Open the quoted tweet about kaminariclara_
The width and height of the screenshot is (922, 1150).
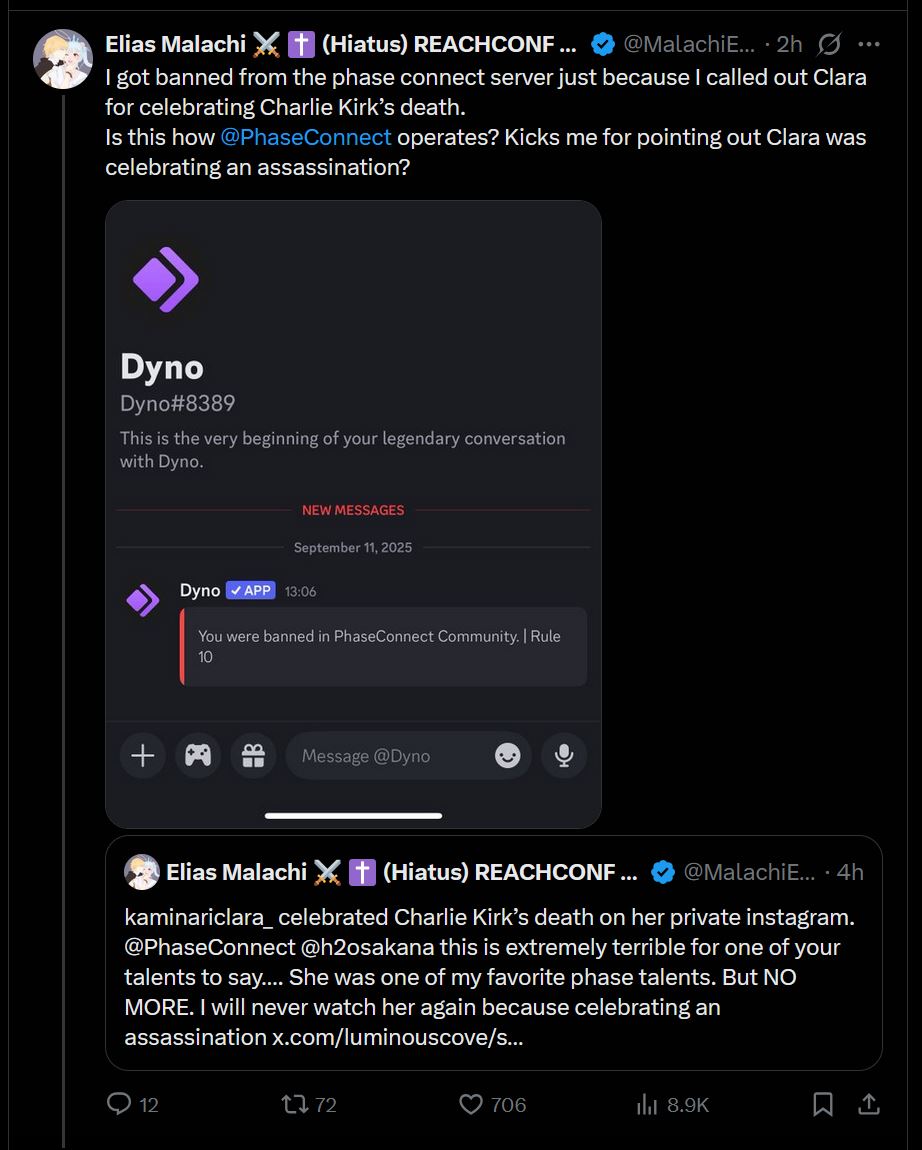pos(493,975)
